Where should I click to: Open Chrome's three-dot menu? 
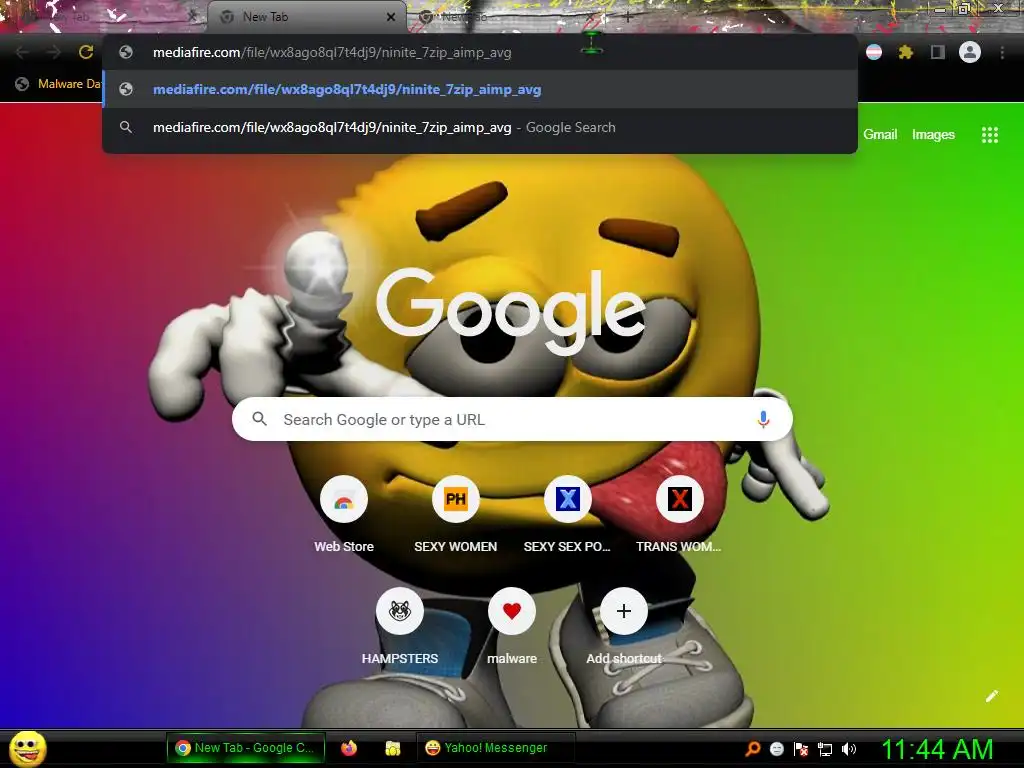(1002, 52)
